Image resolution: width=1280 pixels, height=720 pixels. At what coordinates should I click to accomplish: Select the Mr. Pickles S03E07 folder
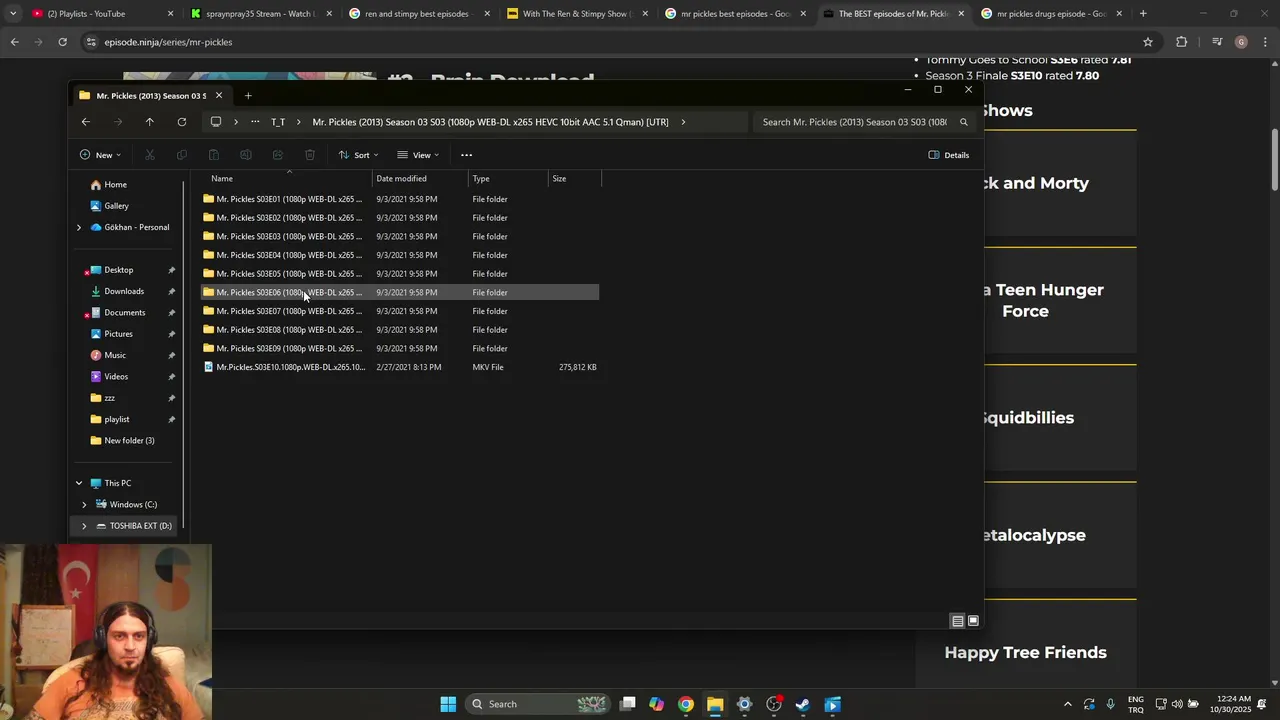coord(400,311)
